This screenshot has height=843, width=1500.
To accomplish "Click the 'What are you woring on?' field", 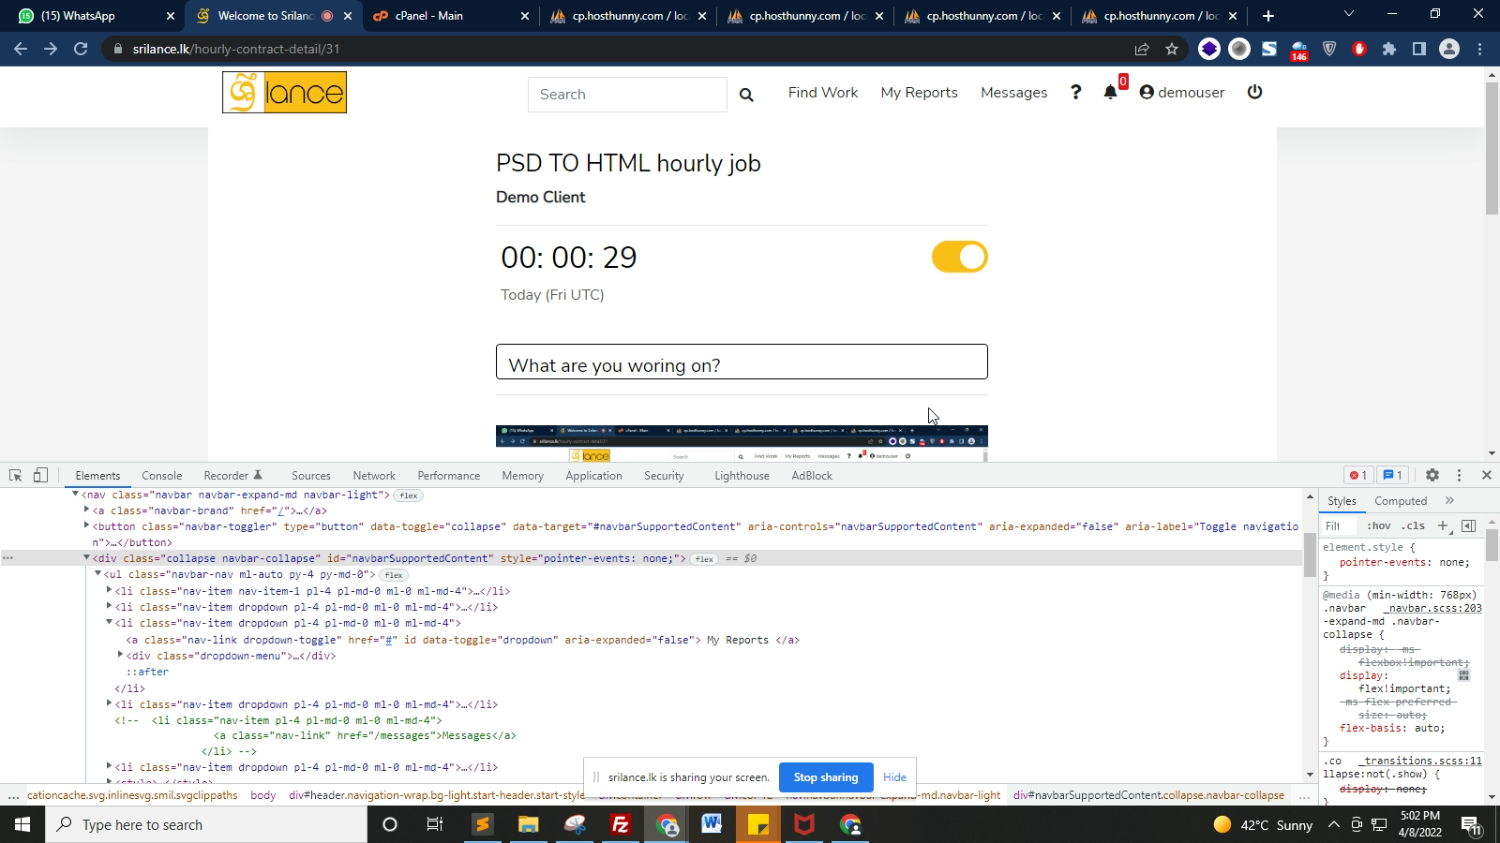I will click(x=741, y=362).
